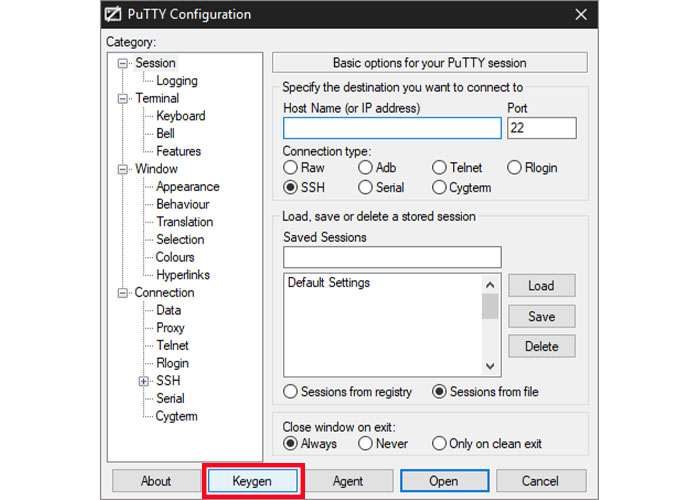Open the SSH category in tree

click(x=168, y=381)
